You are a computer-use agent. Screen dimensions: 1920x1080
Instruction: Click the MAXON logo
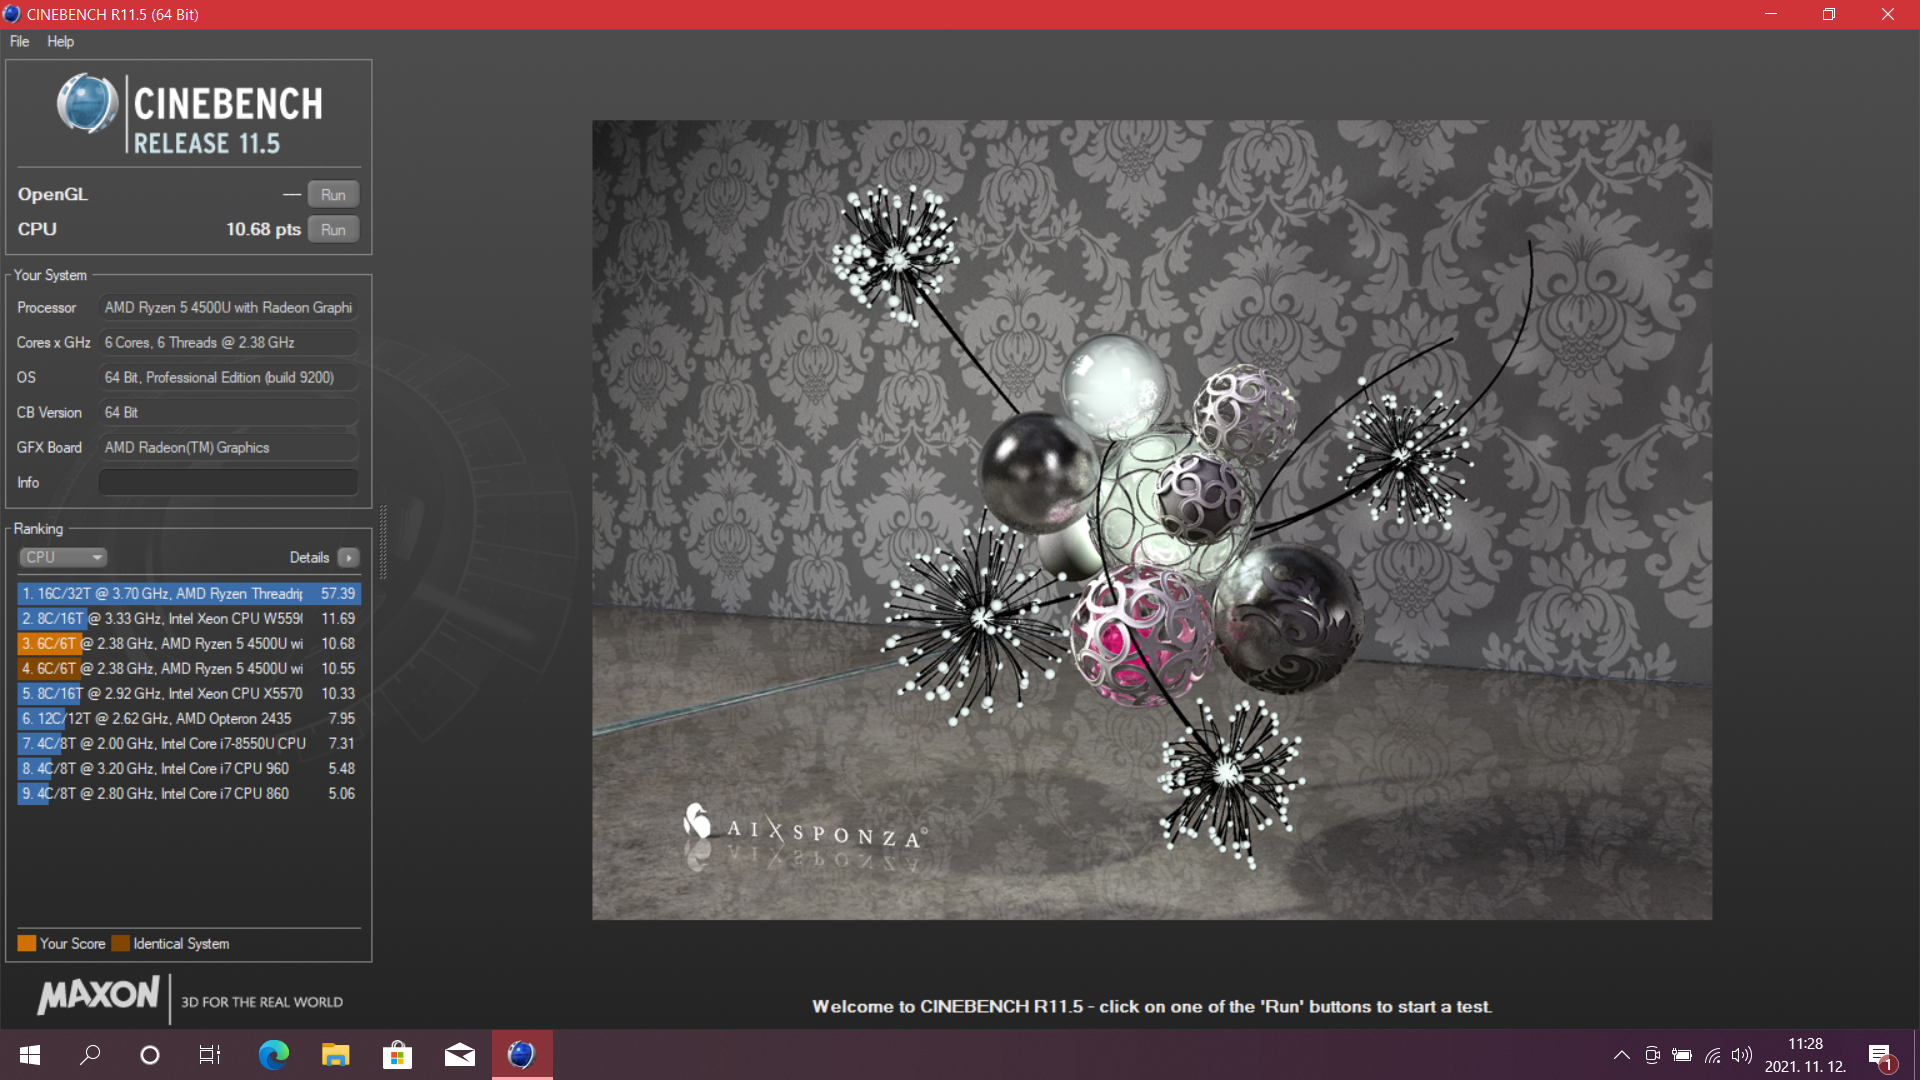pyautogui.click(x=98, y=995)
